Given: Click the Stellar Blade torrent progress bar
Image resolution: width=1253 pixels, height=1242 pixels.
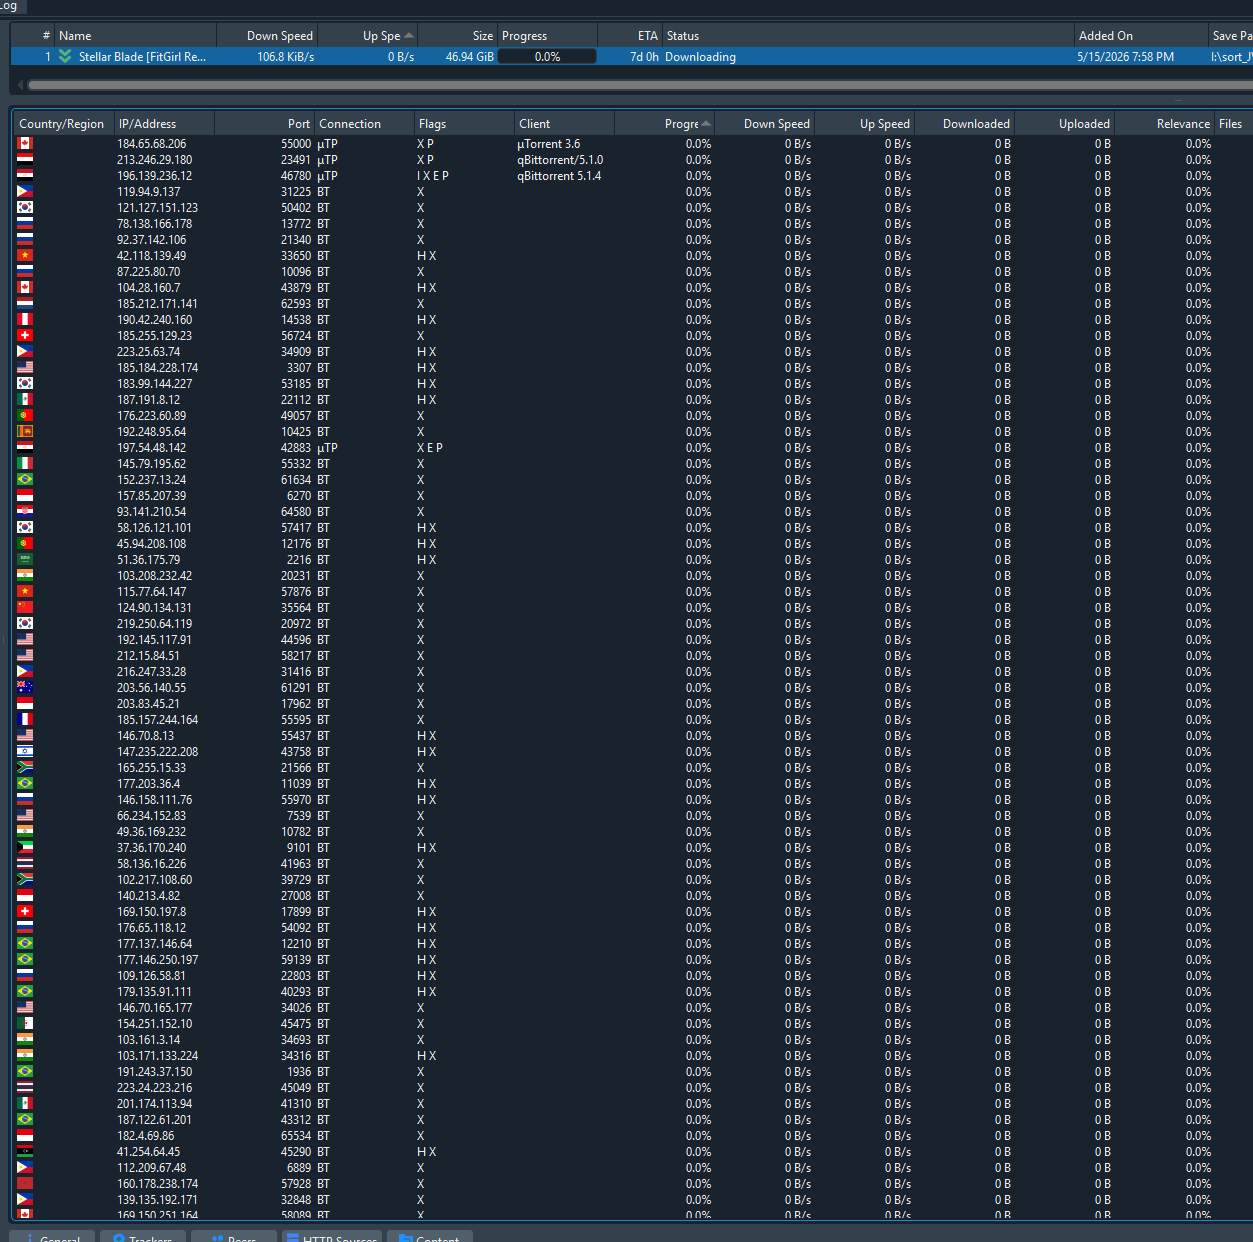Looking at the screenshot, I should [x=547, y=57].
